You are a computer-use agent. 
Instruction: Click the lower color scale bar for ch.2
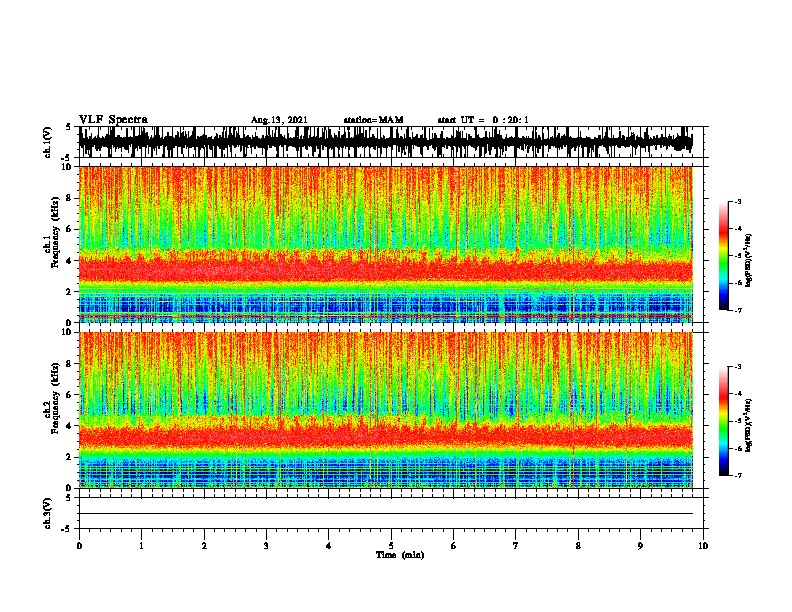(723, 421)
